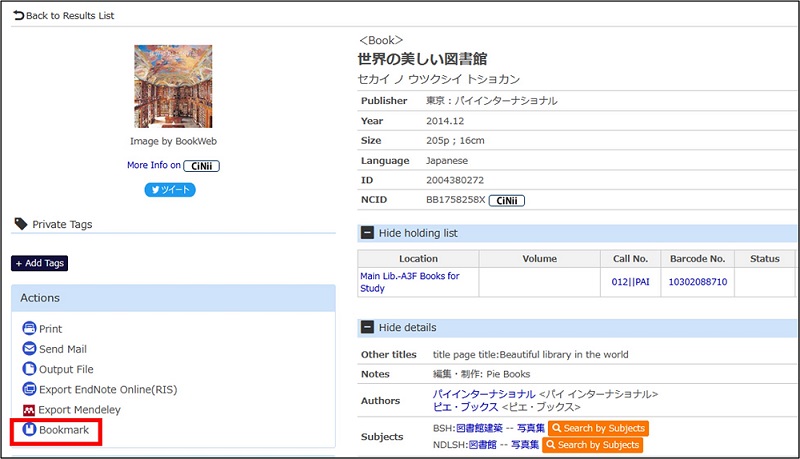The image size is (800, 459).
Task: Add tags with Add Tags button
Action: (x=40, y=263)
